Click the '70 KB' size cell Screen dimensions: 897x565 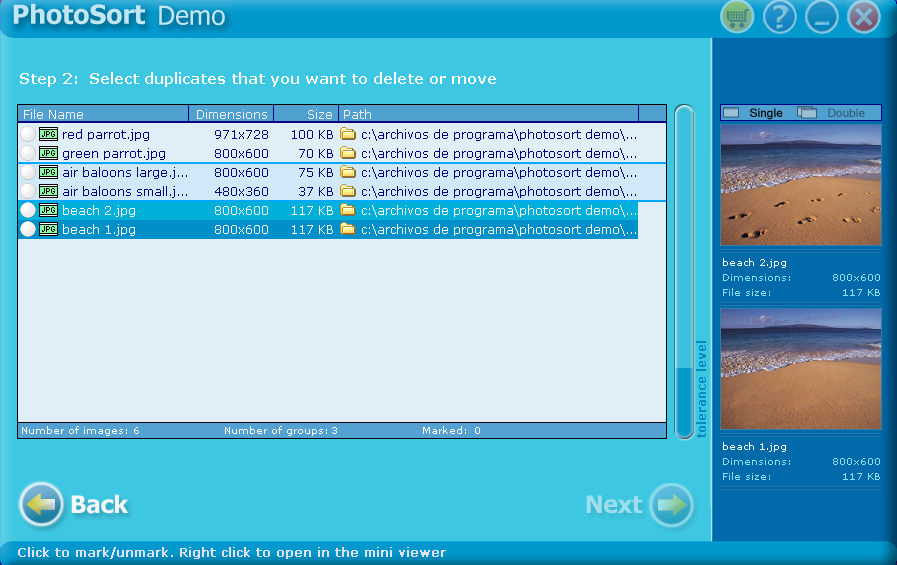(x=316, y=153)
